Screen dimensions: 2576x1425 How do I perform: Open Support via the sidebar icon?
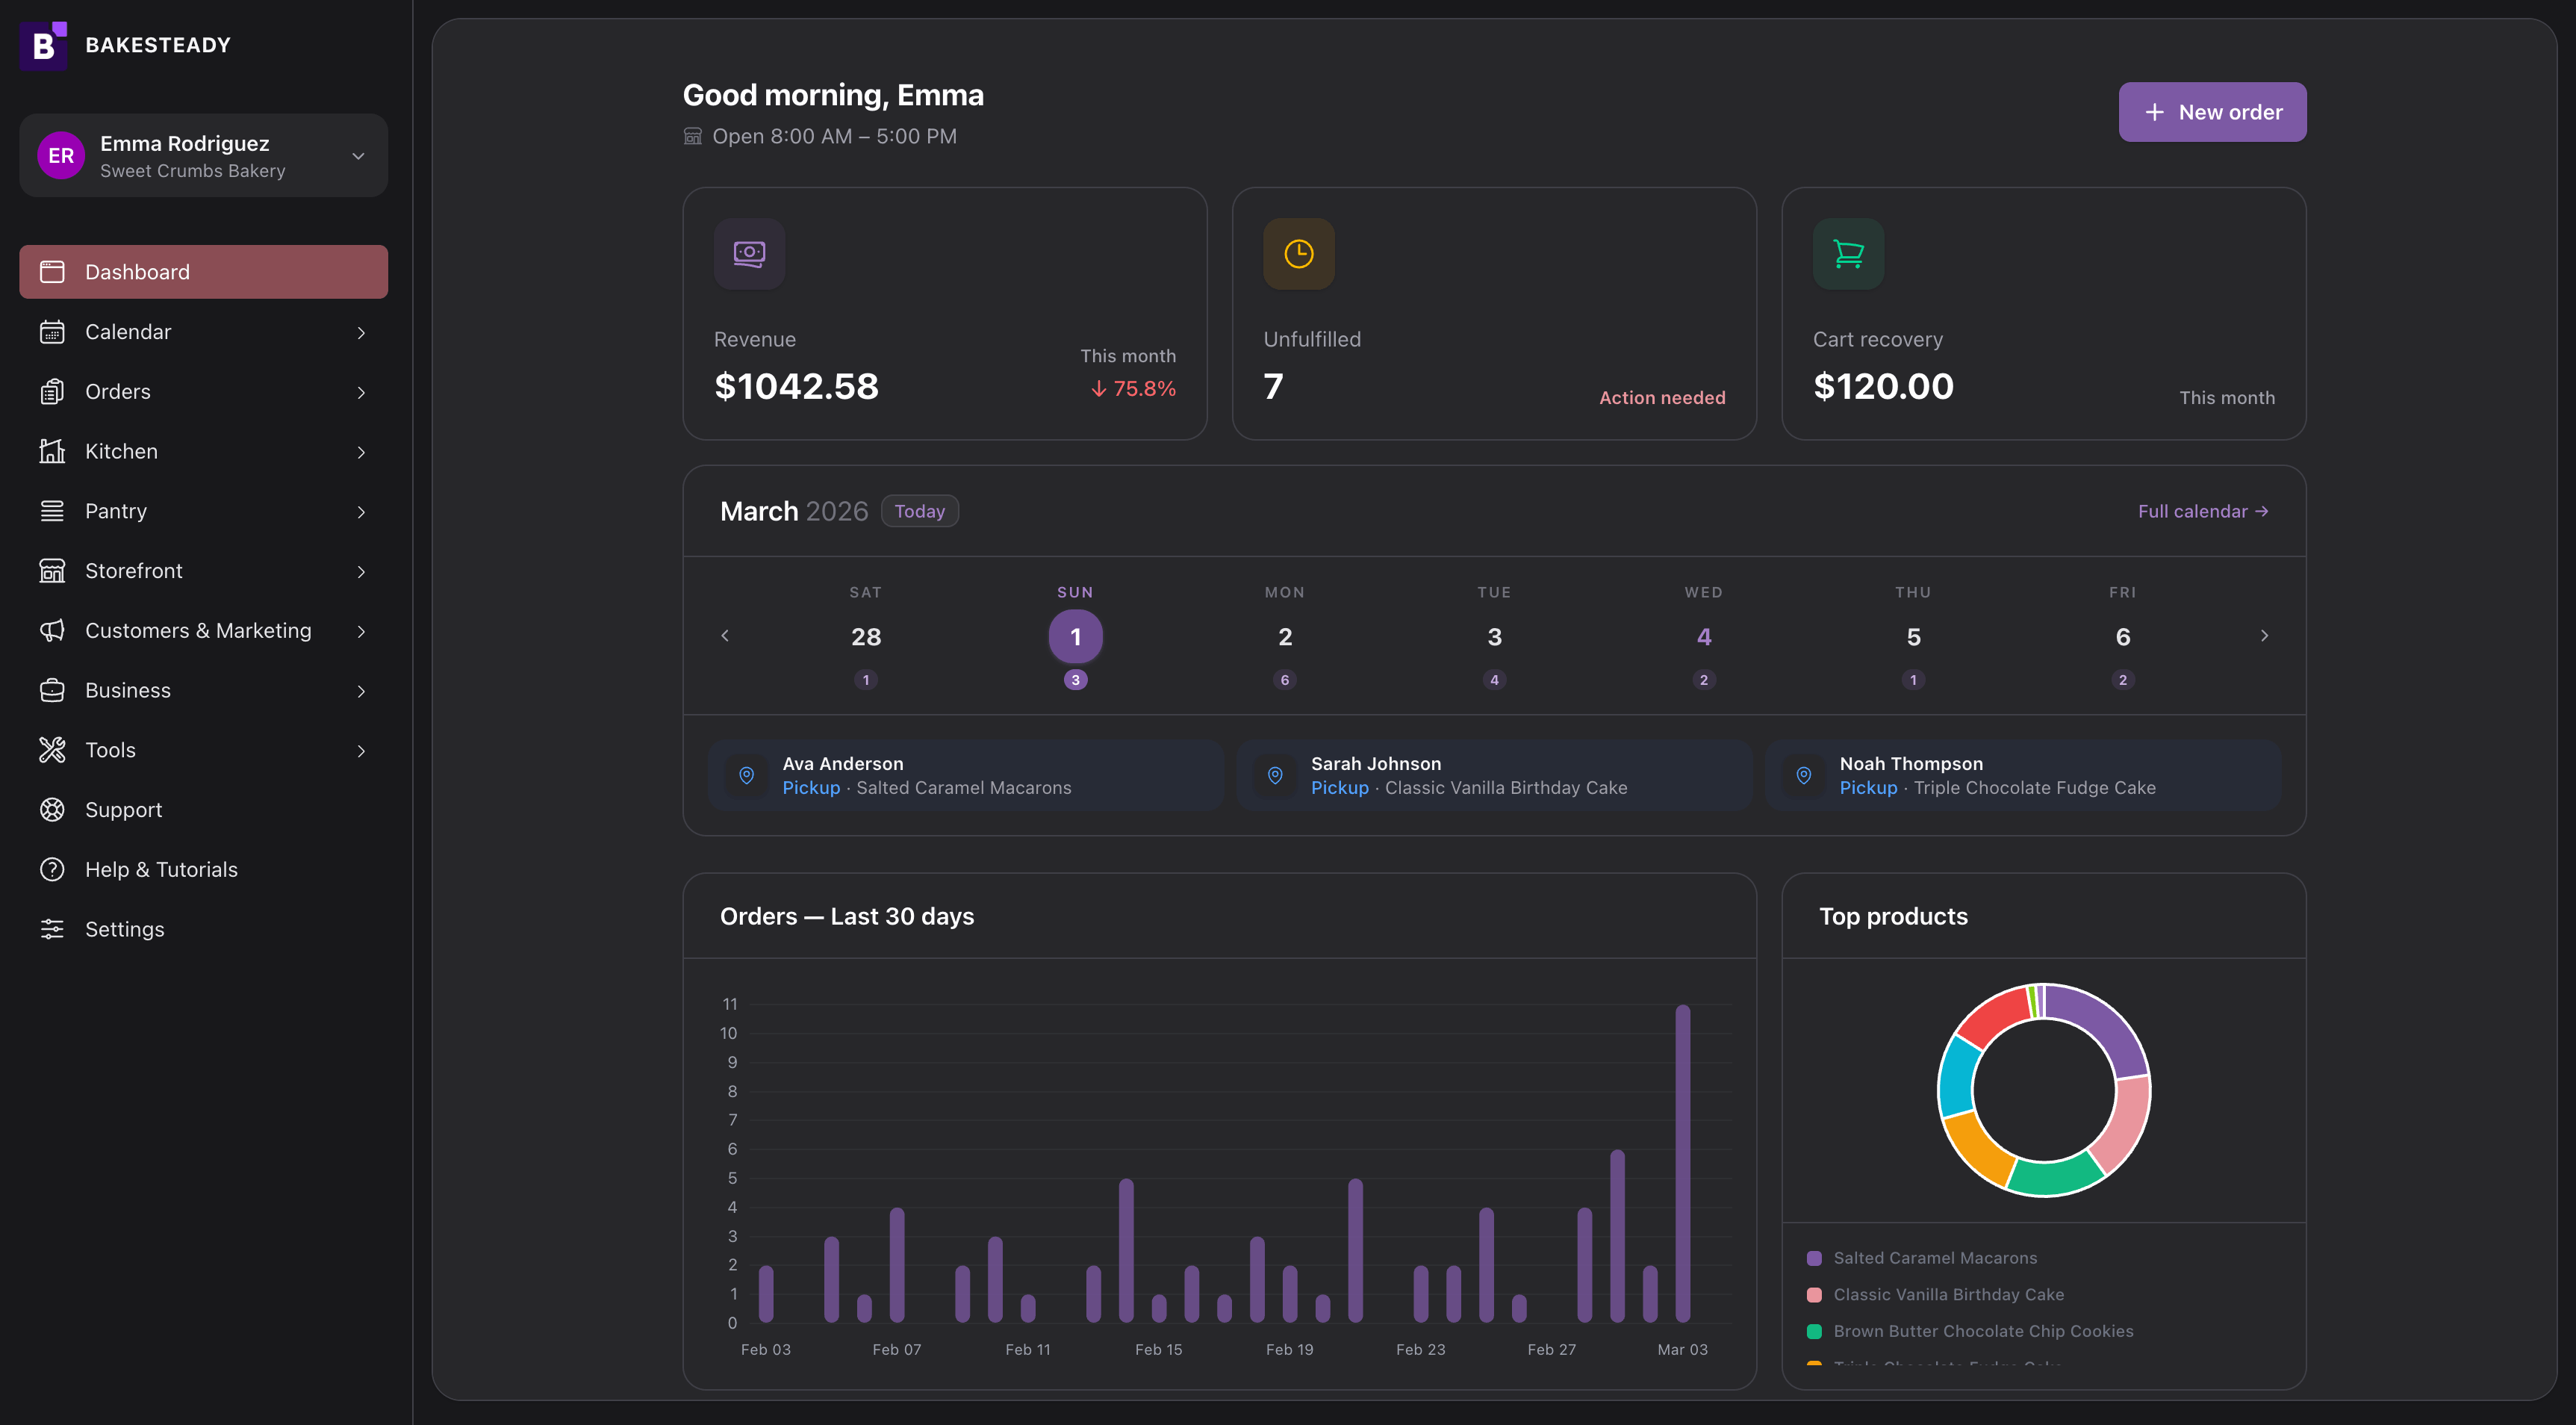pos(53,809)
